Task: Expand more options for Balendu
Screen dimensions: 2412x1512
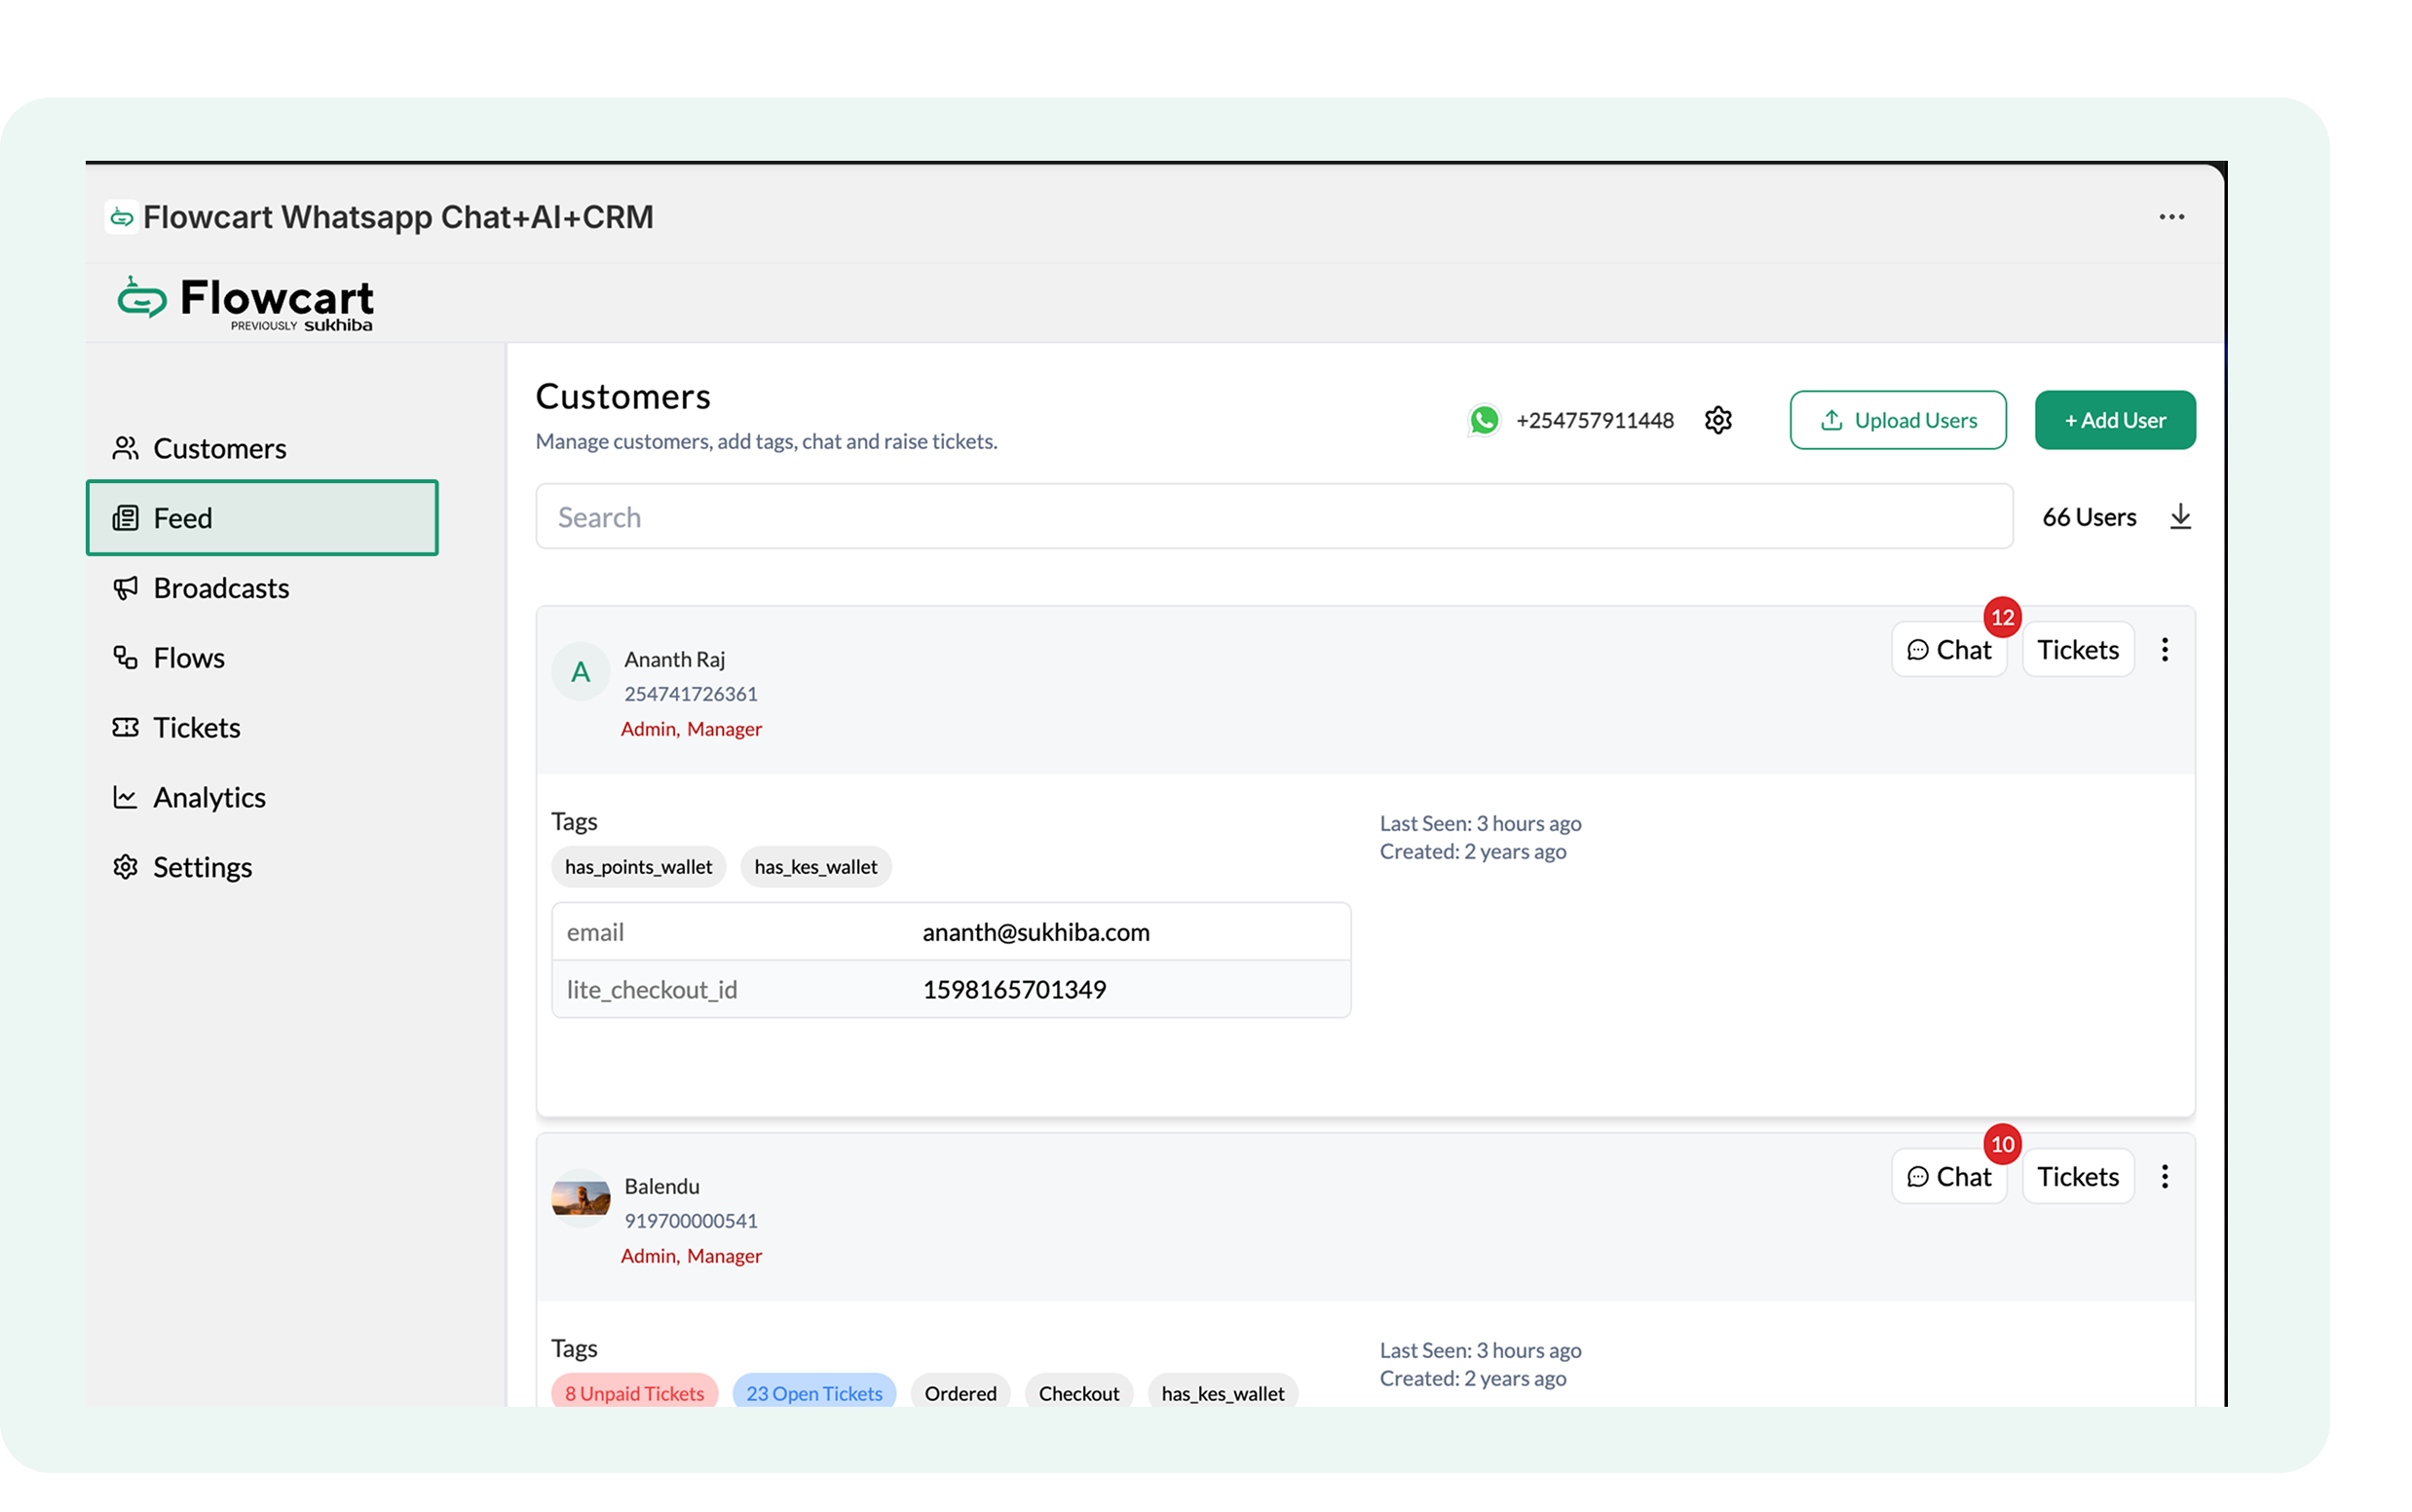Action: pyautogui.click(x=2165, y=1177)
